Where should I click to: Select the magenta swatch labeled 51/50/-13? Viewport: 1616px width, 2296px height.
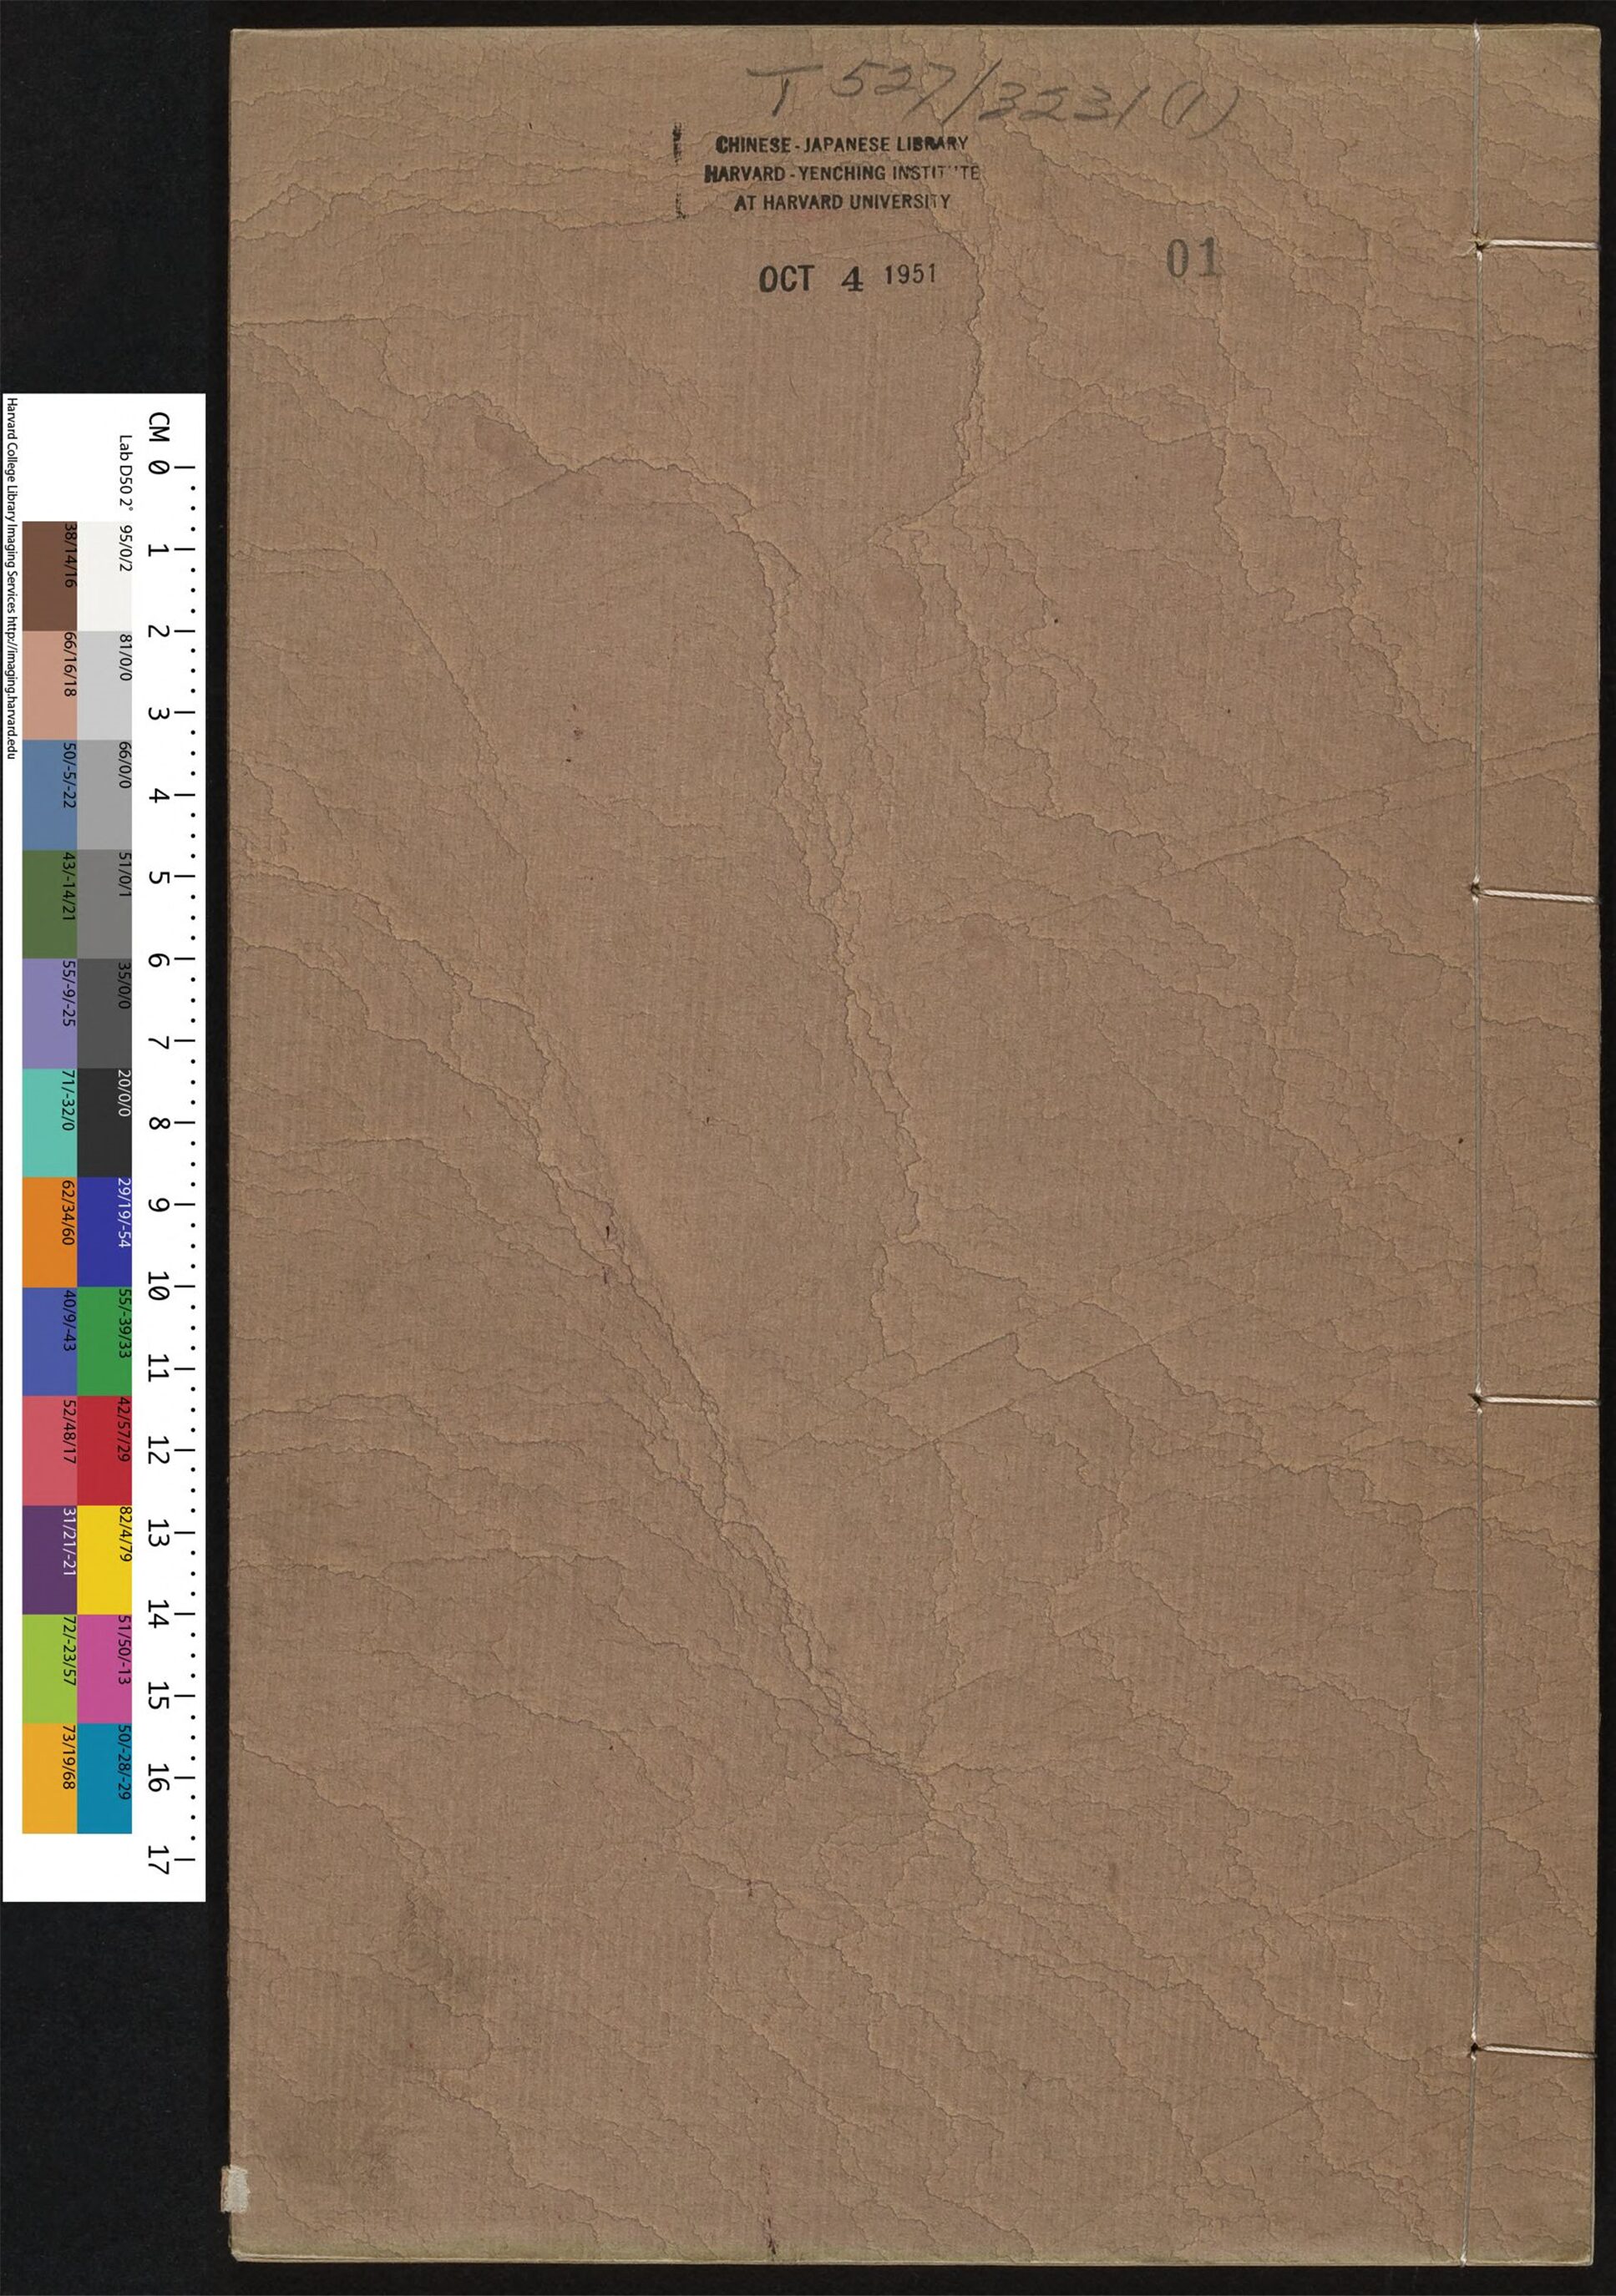pyautogui.click(x=104, y=1670)
